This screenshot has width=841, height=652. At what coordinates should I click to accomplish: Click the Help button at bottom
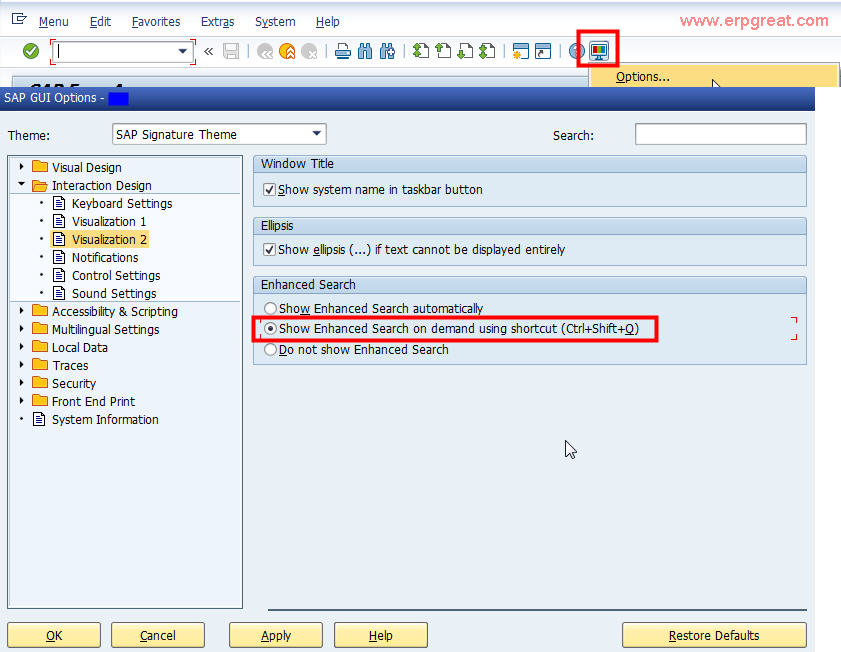coord(381,635)
